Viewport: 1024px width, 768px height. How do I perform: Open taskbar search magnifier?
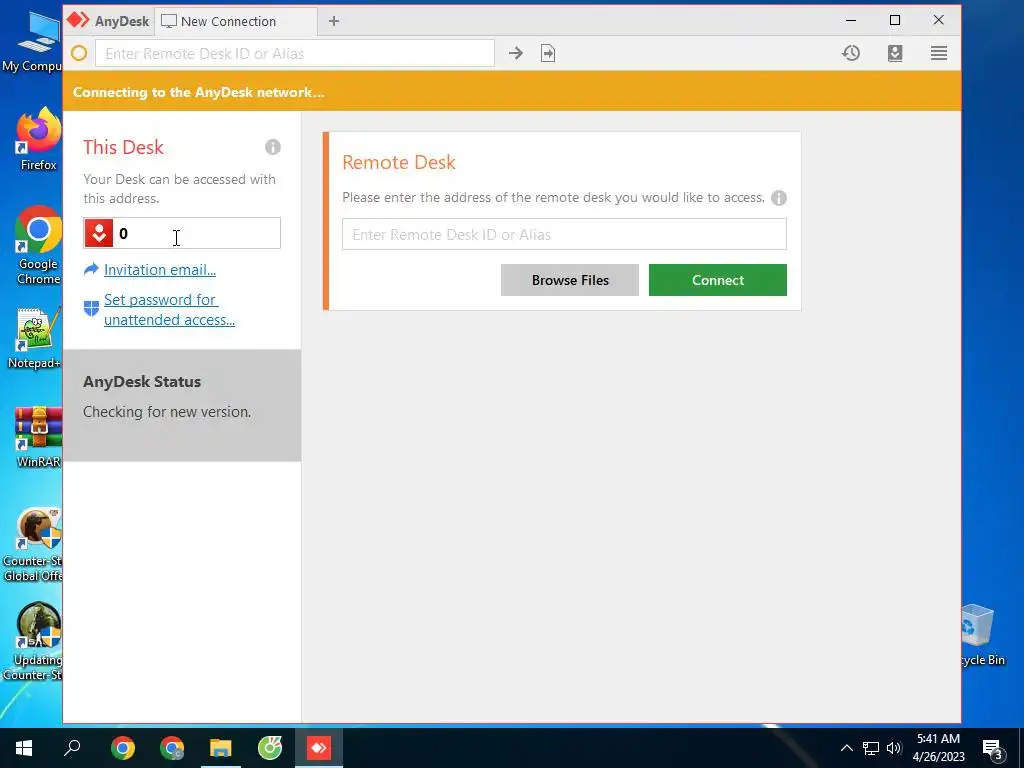coord(72,748)
